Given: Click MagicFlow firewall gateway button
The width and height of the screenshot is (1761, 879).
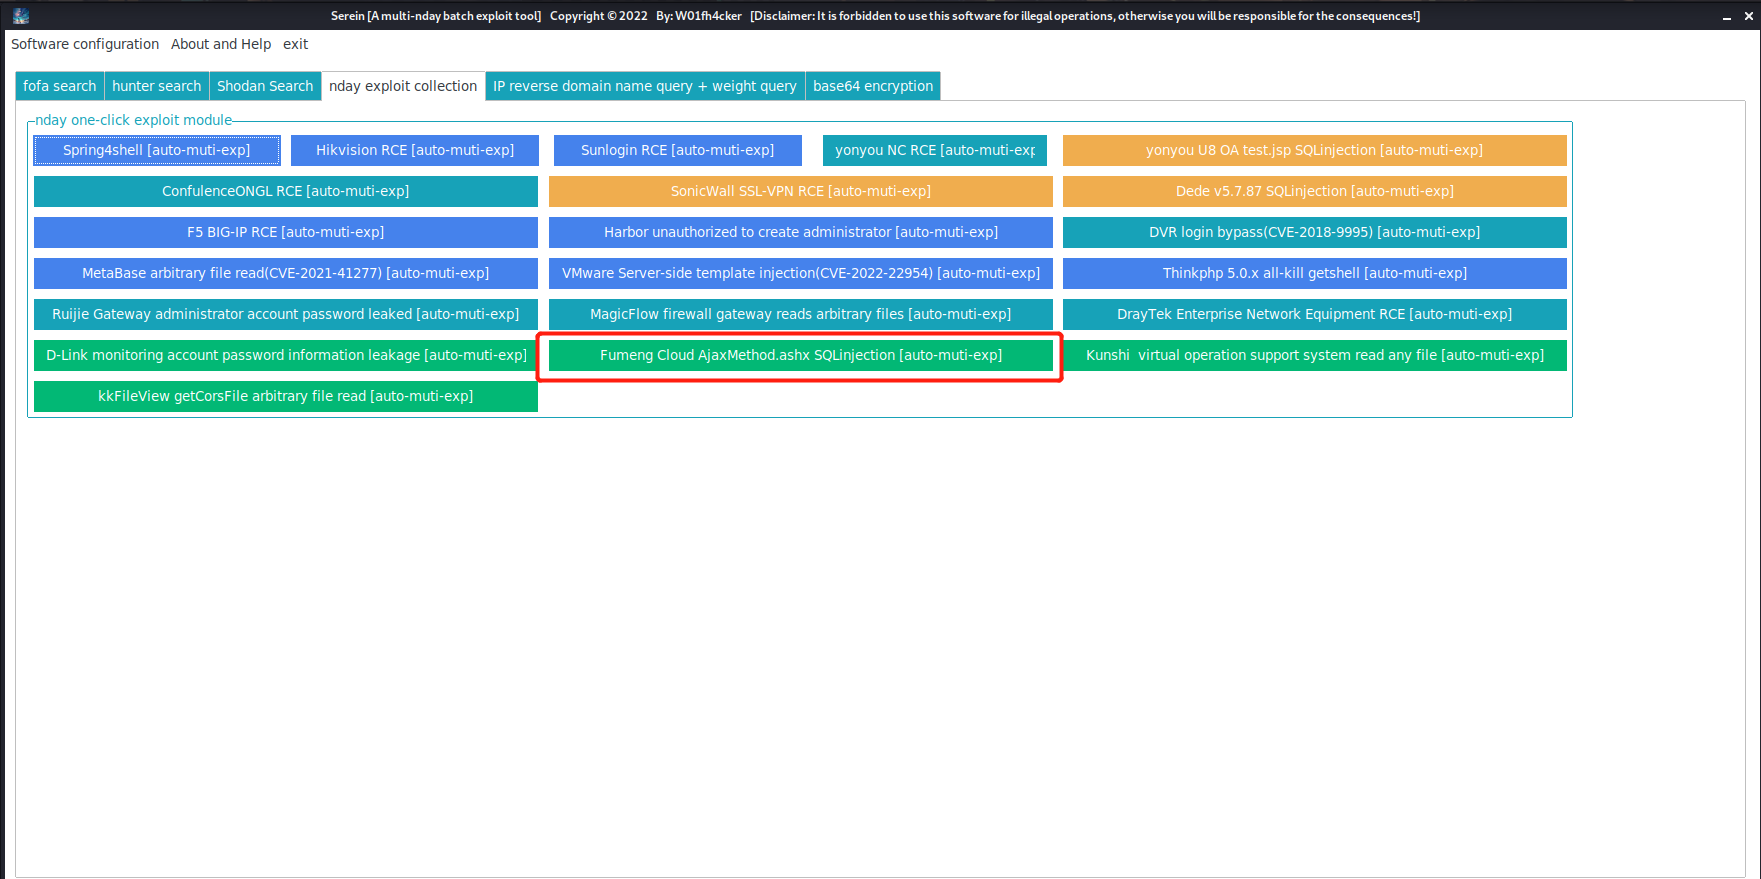Looking at the screenshot, I should pyautogui.click(x=800, y=314).
